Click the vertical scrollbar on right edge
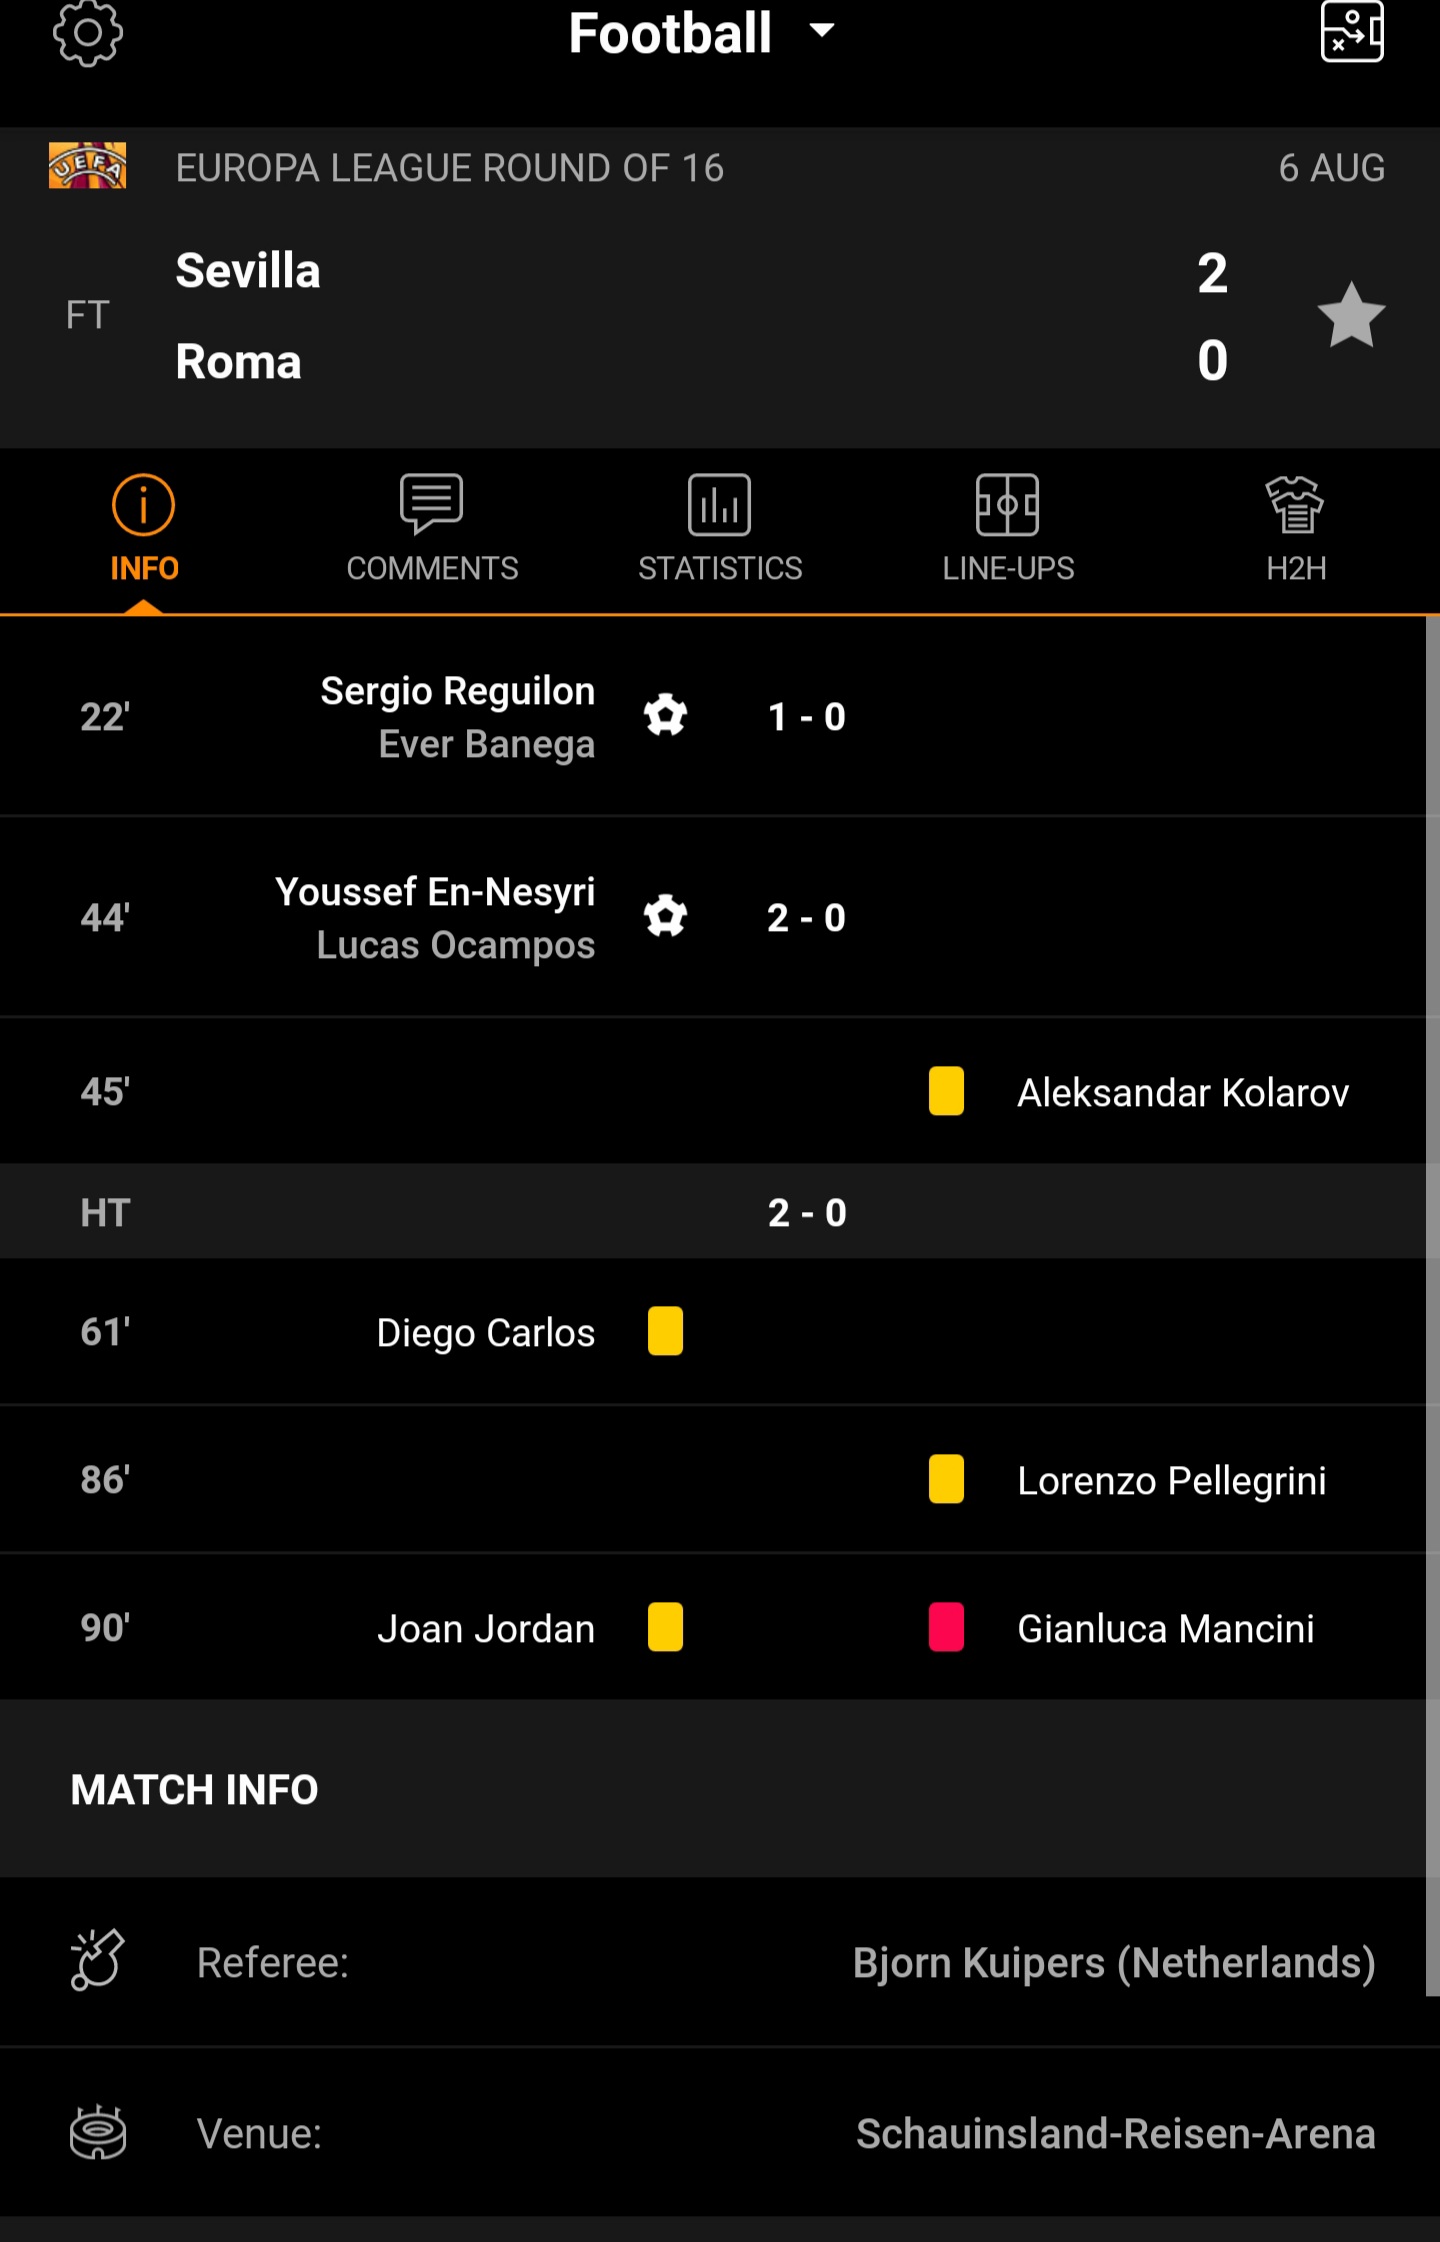Image resolution: width=1440 pixels, height=2242 pixels. click(1433, 1300)
